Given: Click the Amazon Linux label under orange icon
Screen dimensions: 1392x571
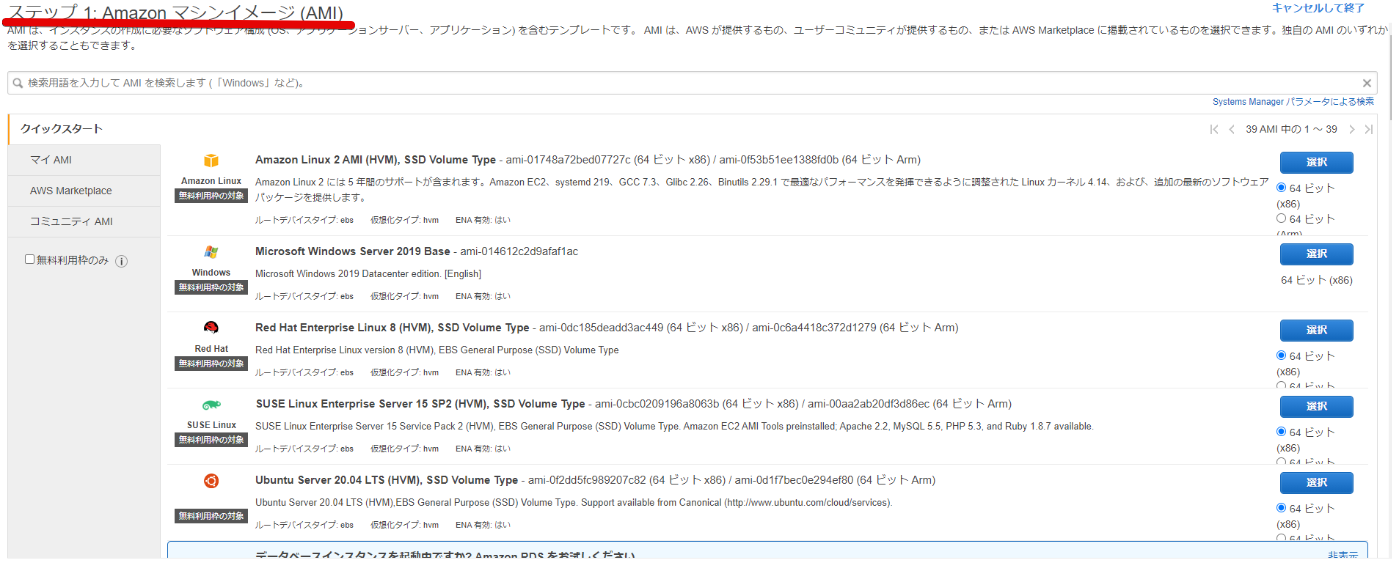Looking at the screenshot, I should (x=211, y=181).
